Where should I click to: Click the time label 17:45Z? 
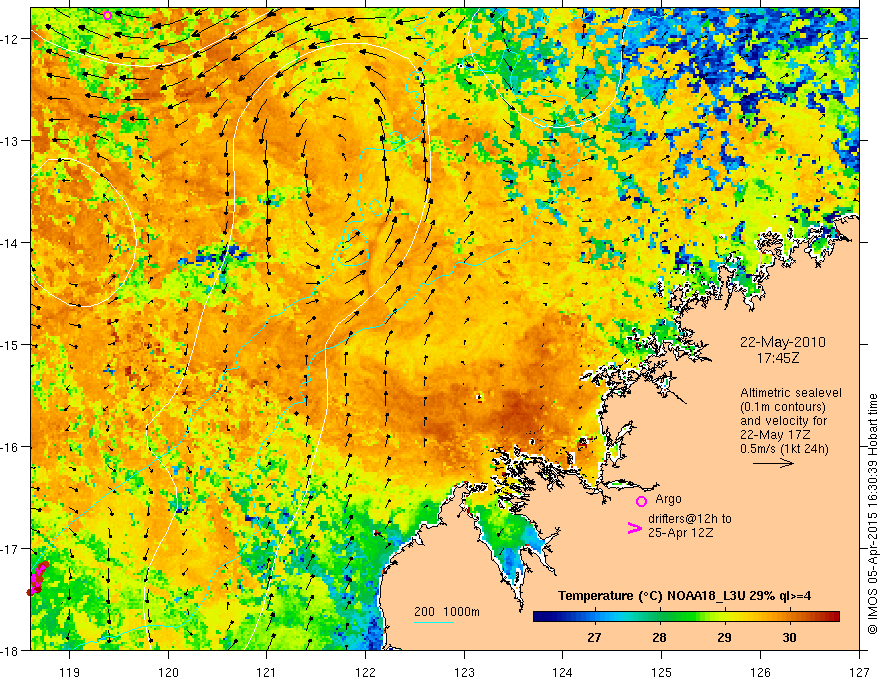(778, 357)
